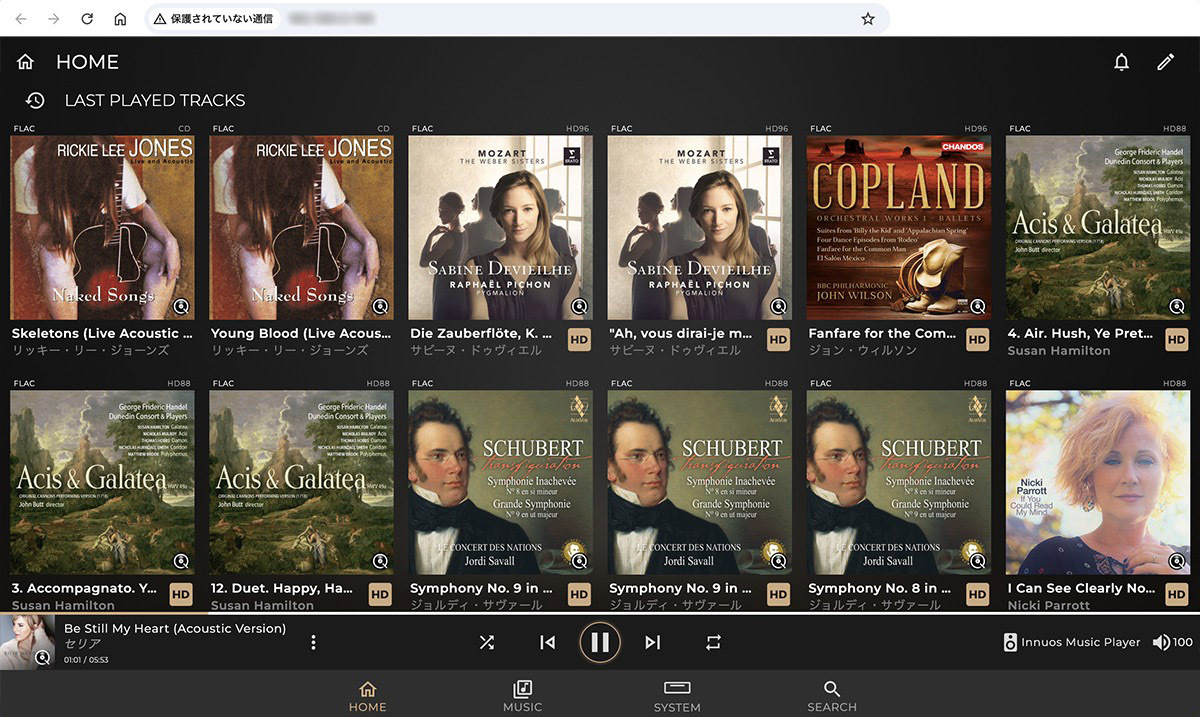The height and width of the screenshot is (717, 1200).
Task: Click the pencil edit icon
Action: click(1165, 62)
